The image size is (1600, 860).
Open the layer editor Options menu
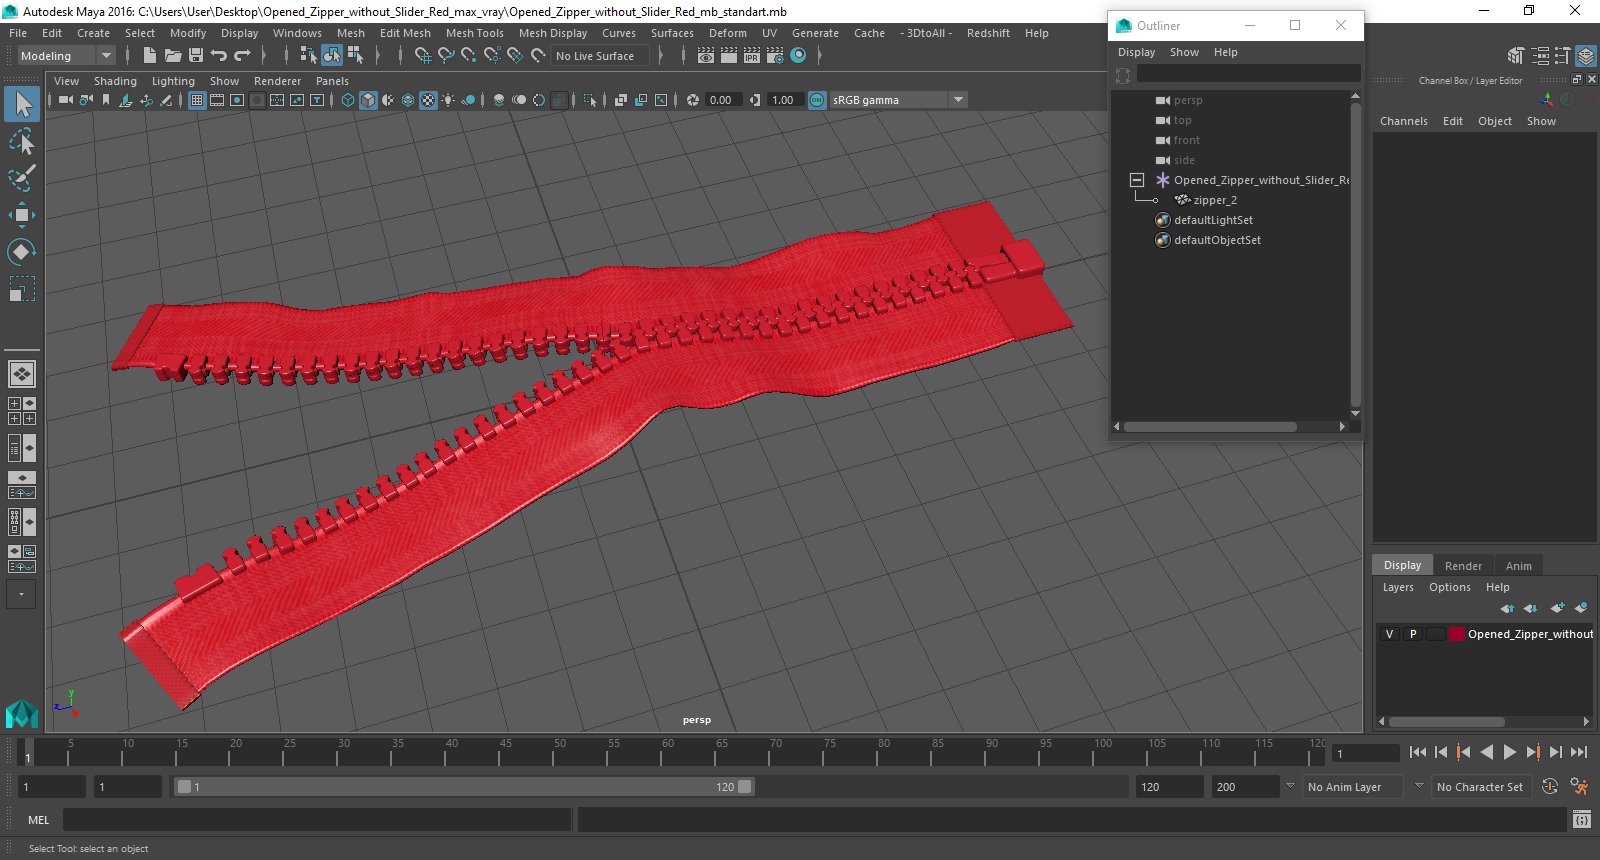coord(1450,587)
